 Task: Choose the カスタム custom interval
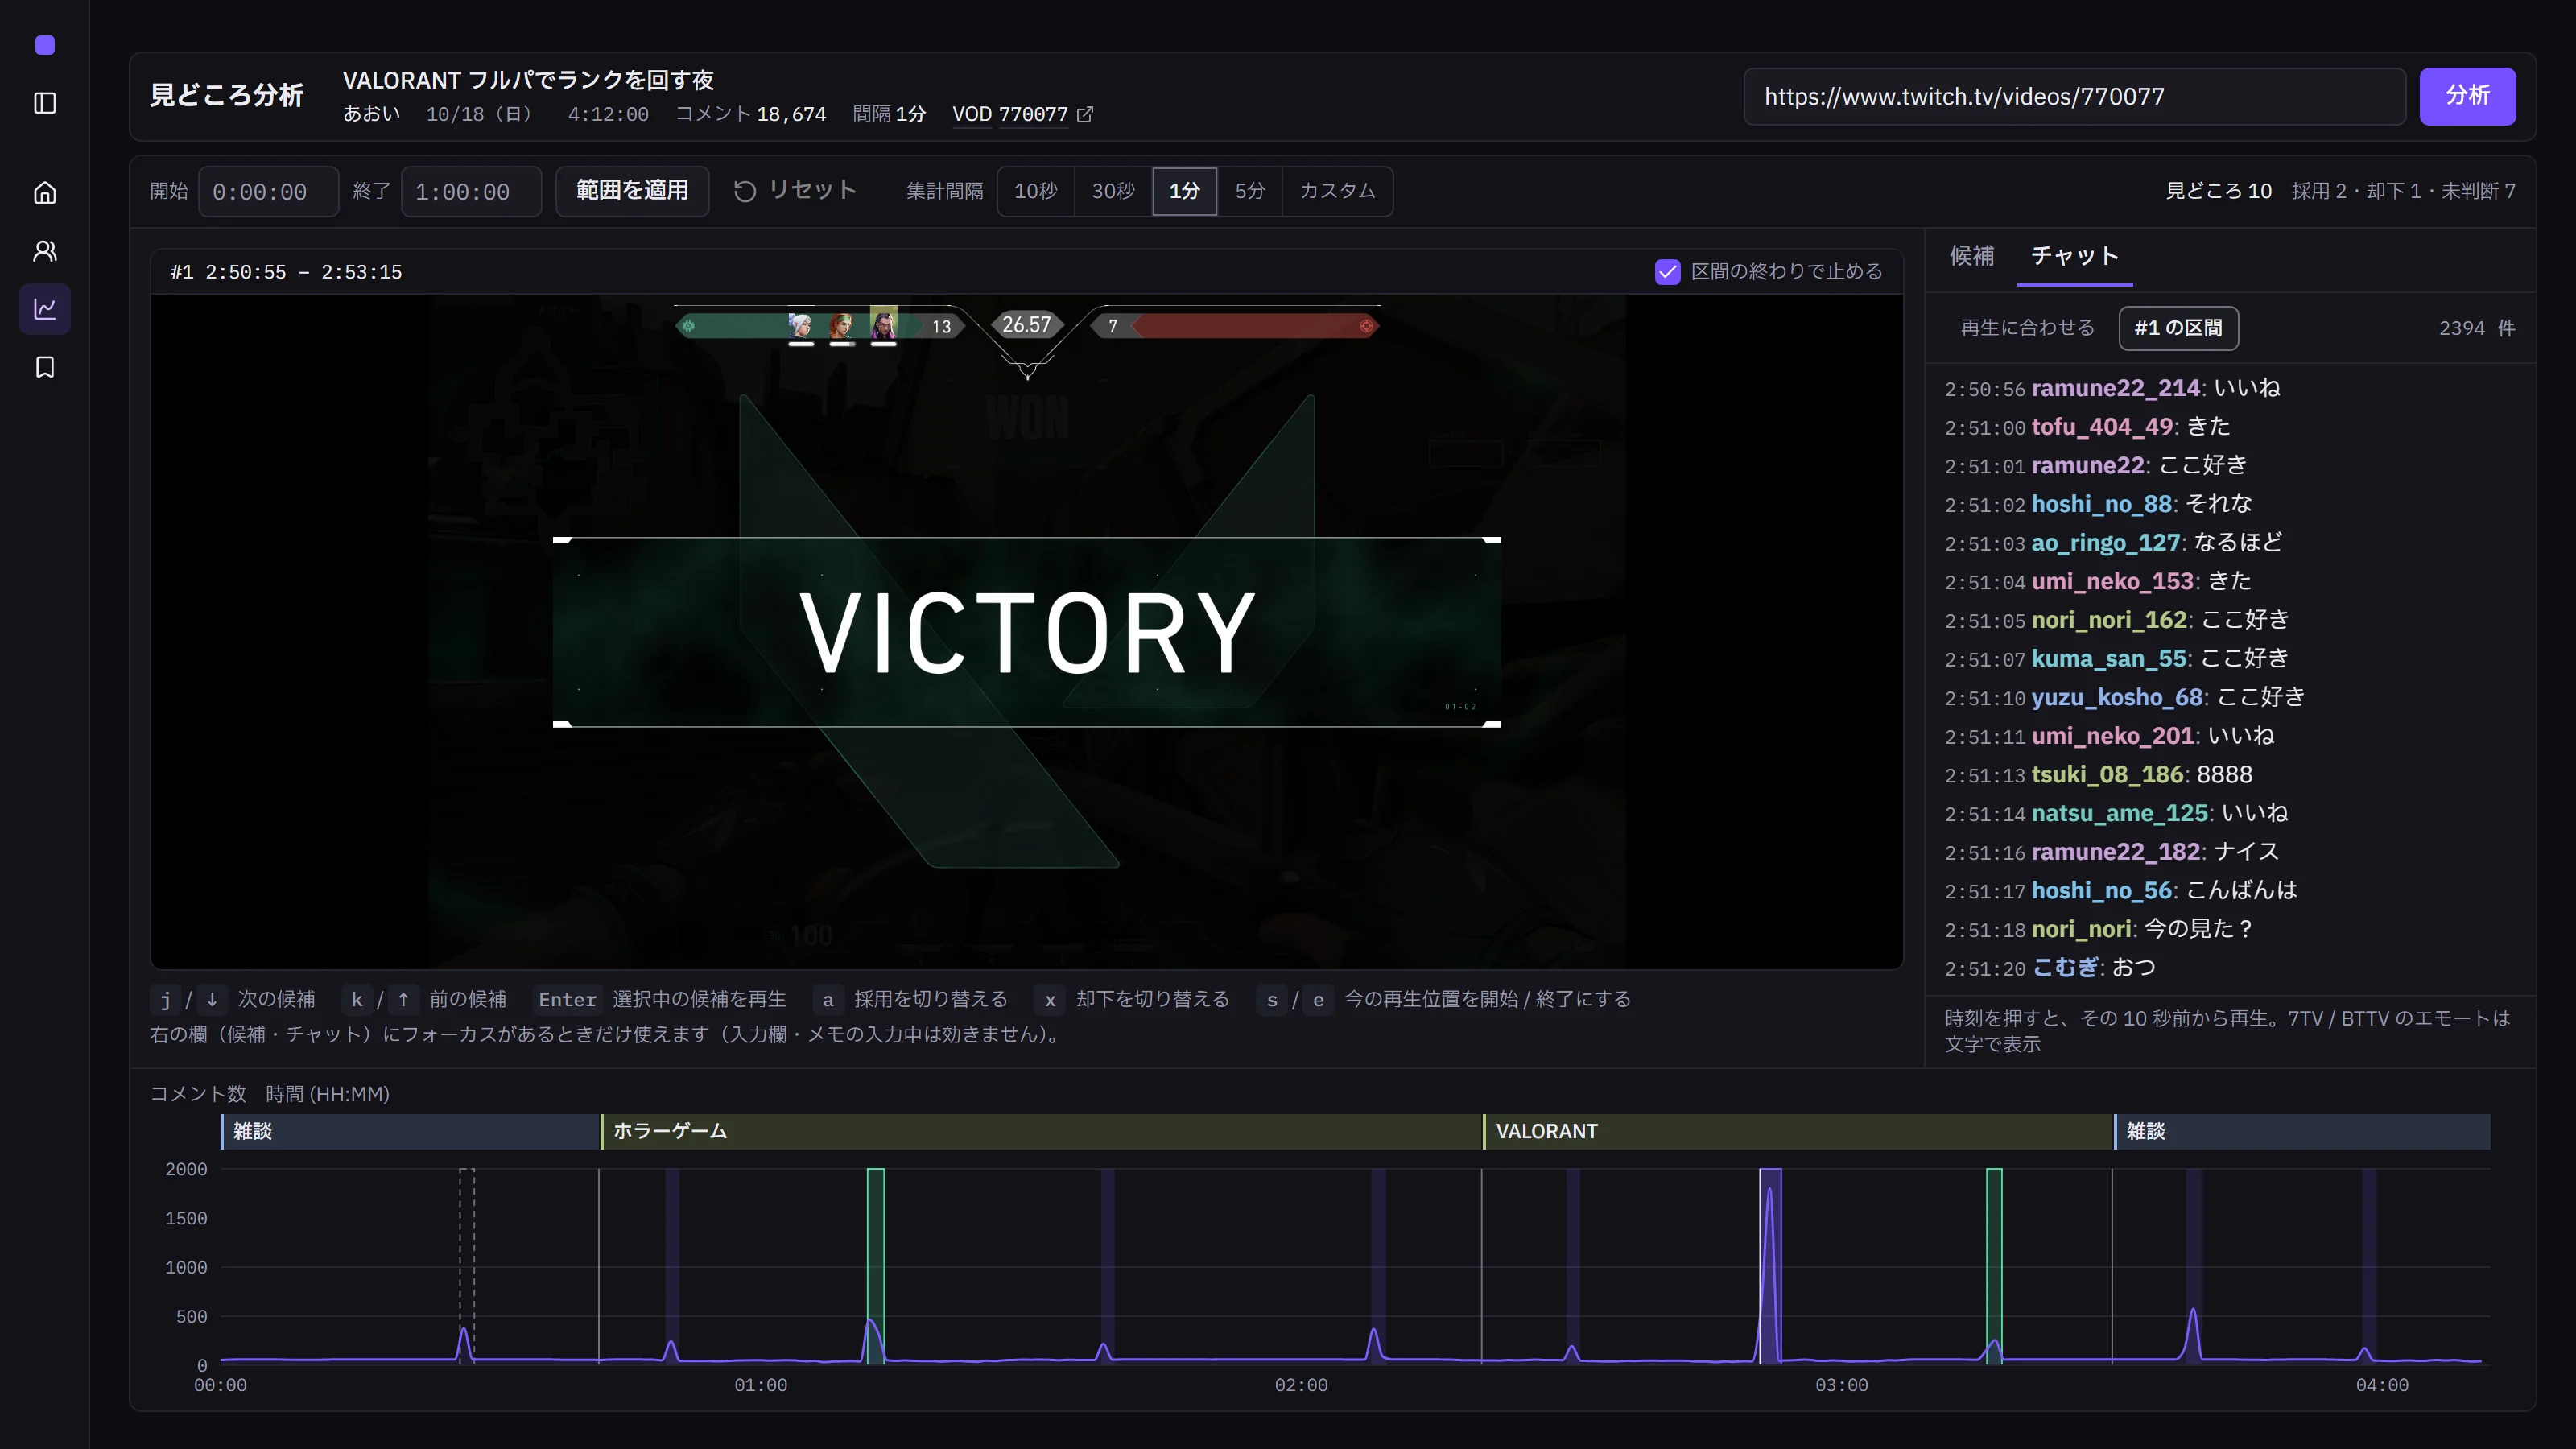click(x=1337, y=190)
